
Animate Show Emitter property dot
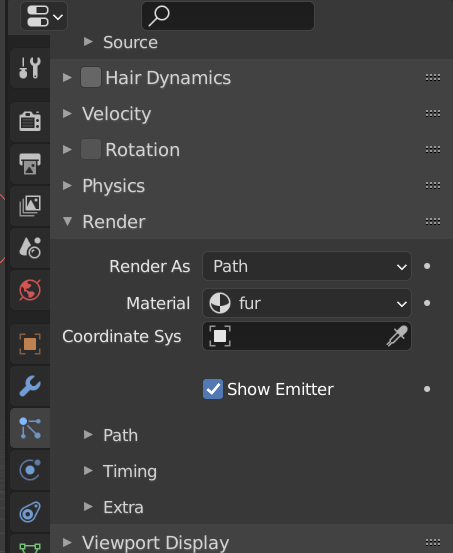(x=427, y=389)
